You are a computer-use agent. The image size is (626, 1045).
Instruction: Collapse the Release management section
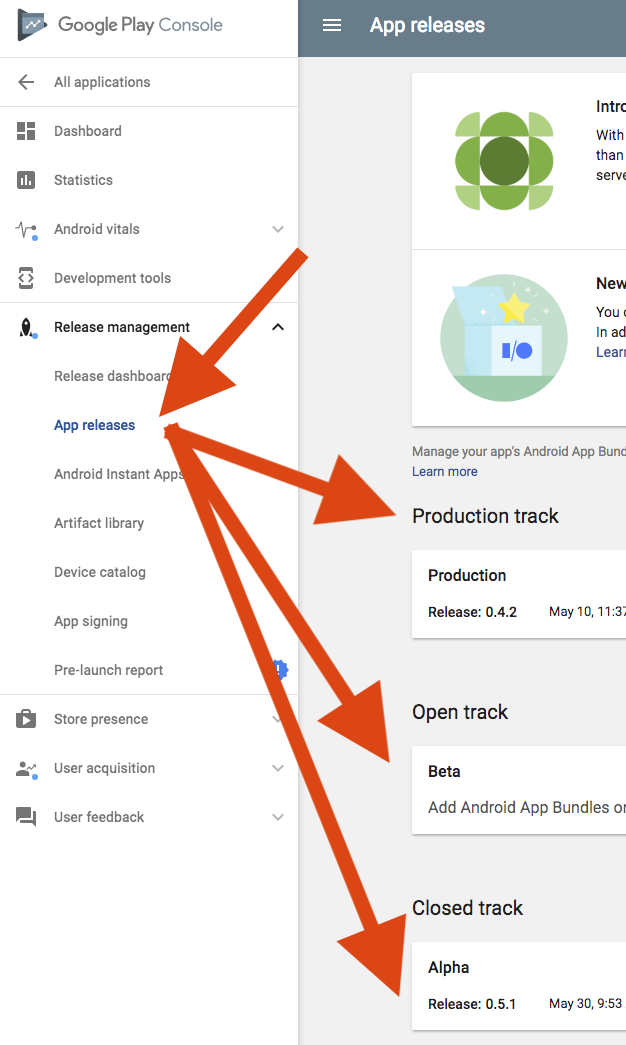(x=278, y=327)
